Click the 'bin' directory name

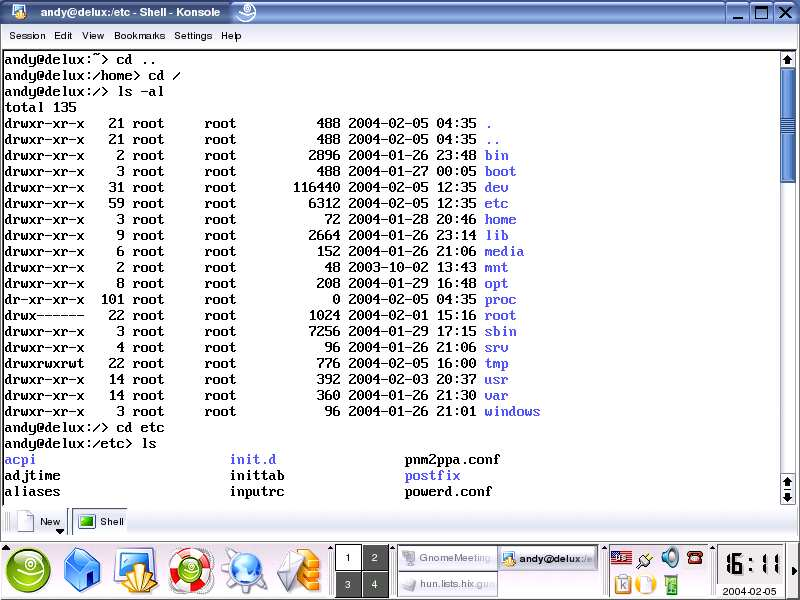pos(496,156)
